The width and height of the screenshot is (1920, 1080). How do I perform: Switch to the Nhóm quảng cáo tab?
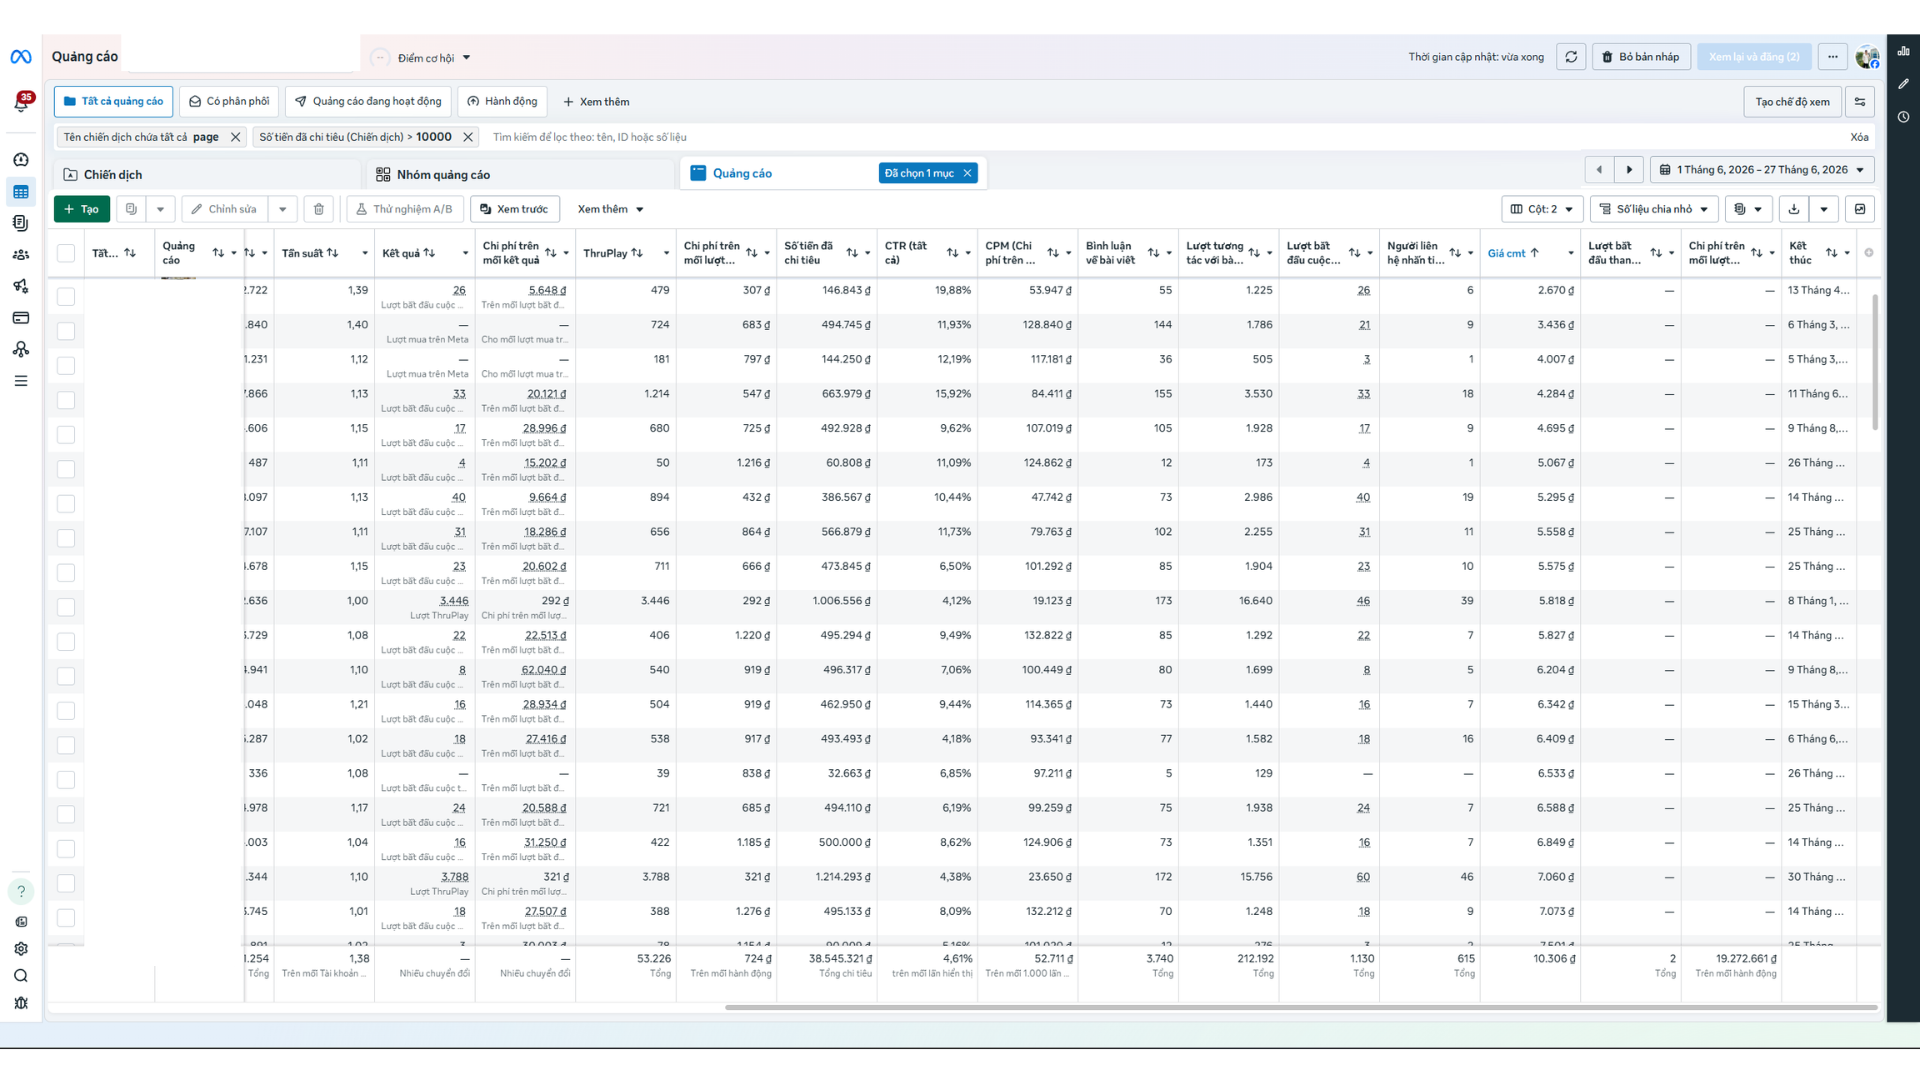coord(520,174)
